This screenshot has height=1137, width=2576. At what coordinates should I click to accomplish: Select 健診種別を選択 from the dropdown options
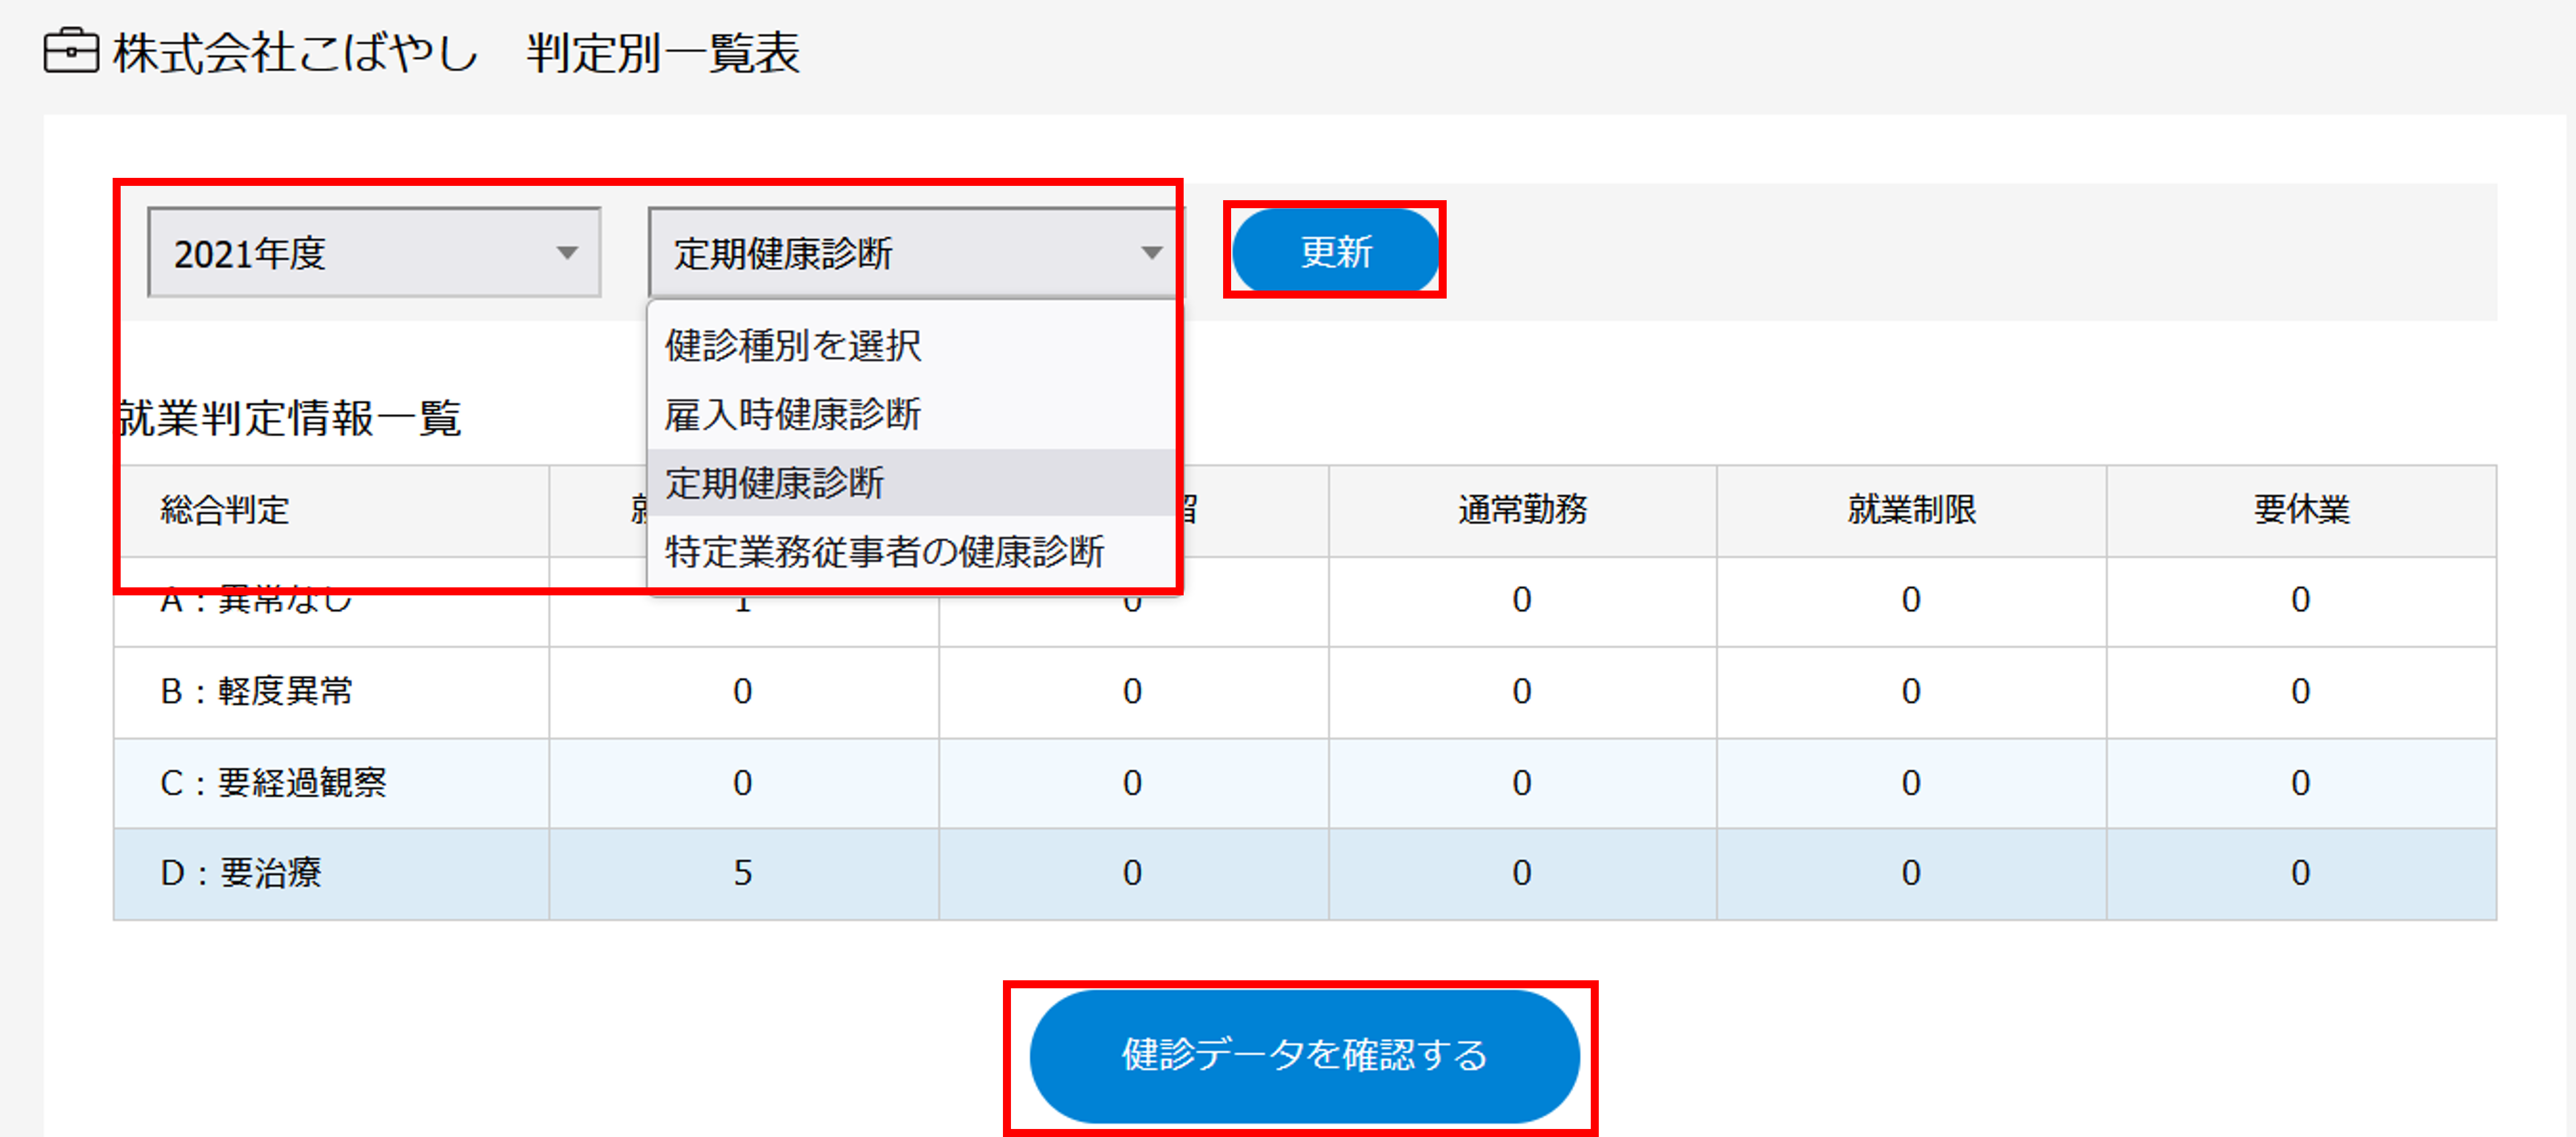click(x=793, y=345)
